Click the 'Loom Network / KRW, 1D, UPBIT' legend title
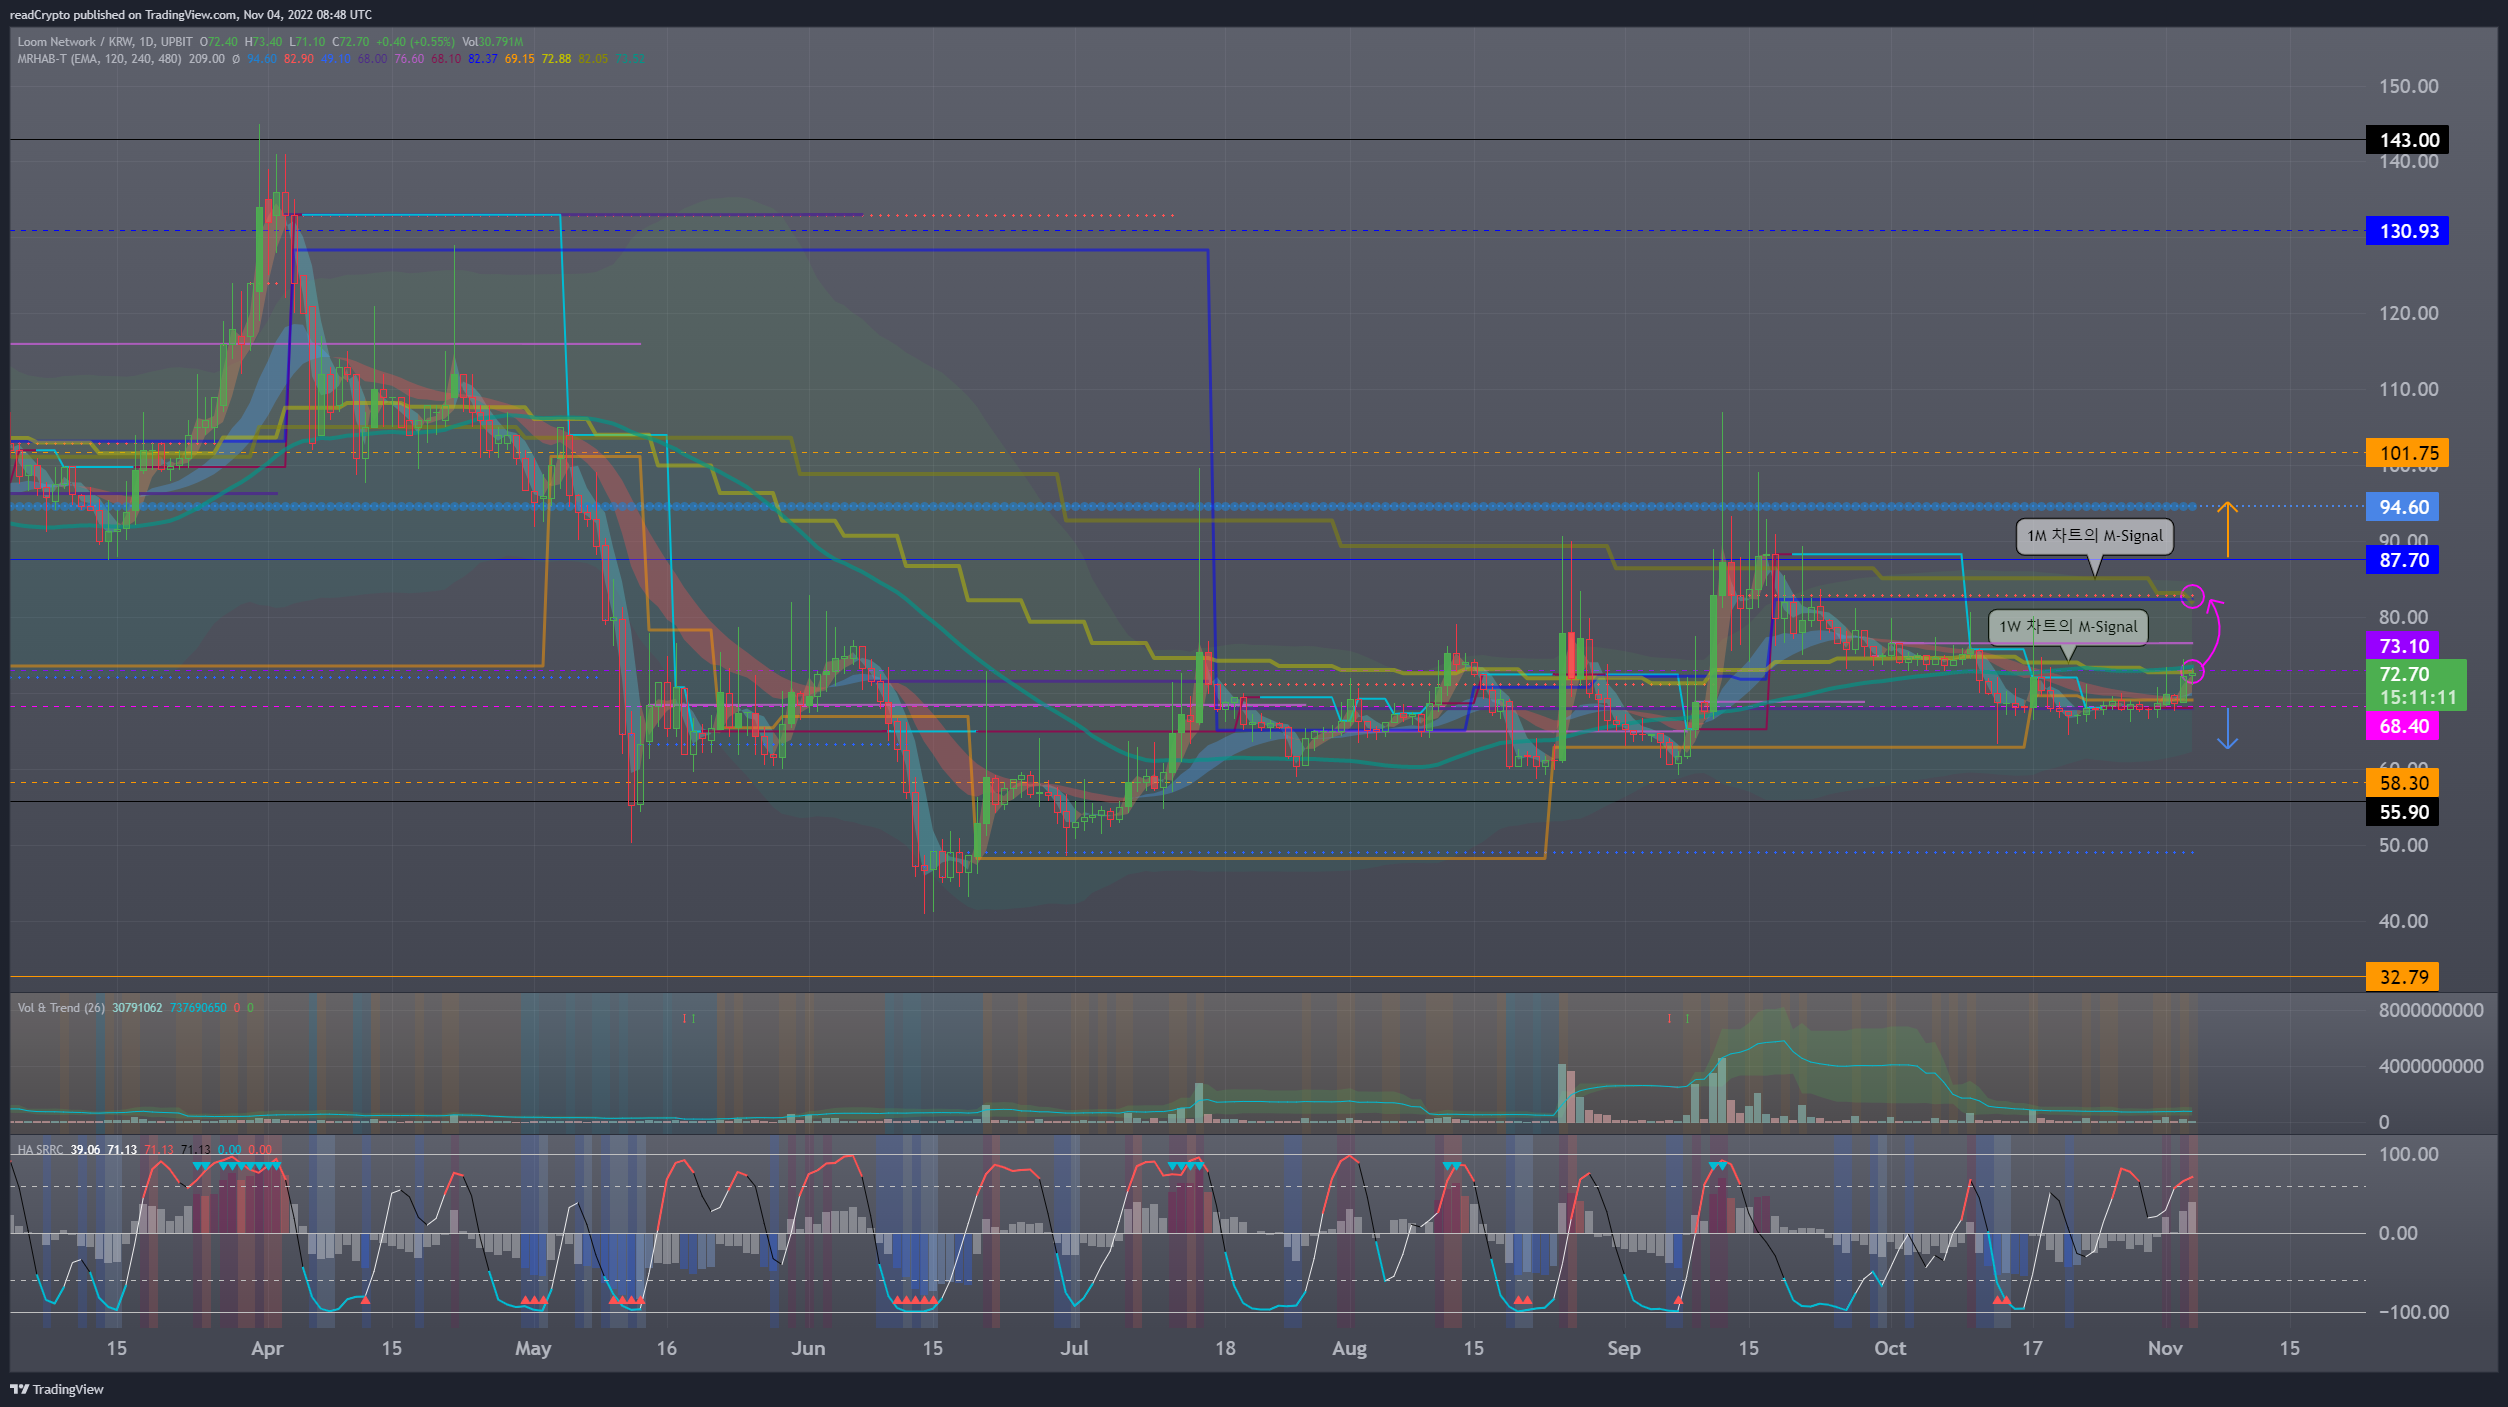Screen dimensions: 2508x1407 [105, 42]
